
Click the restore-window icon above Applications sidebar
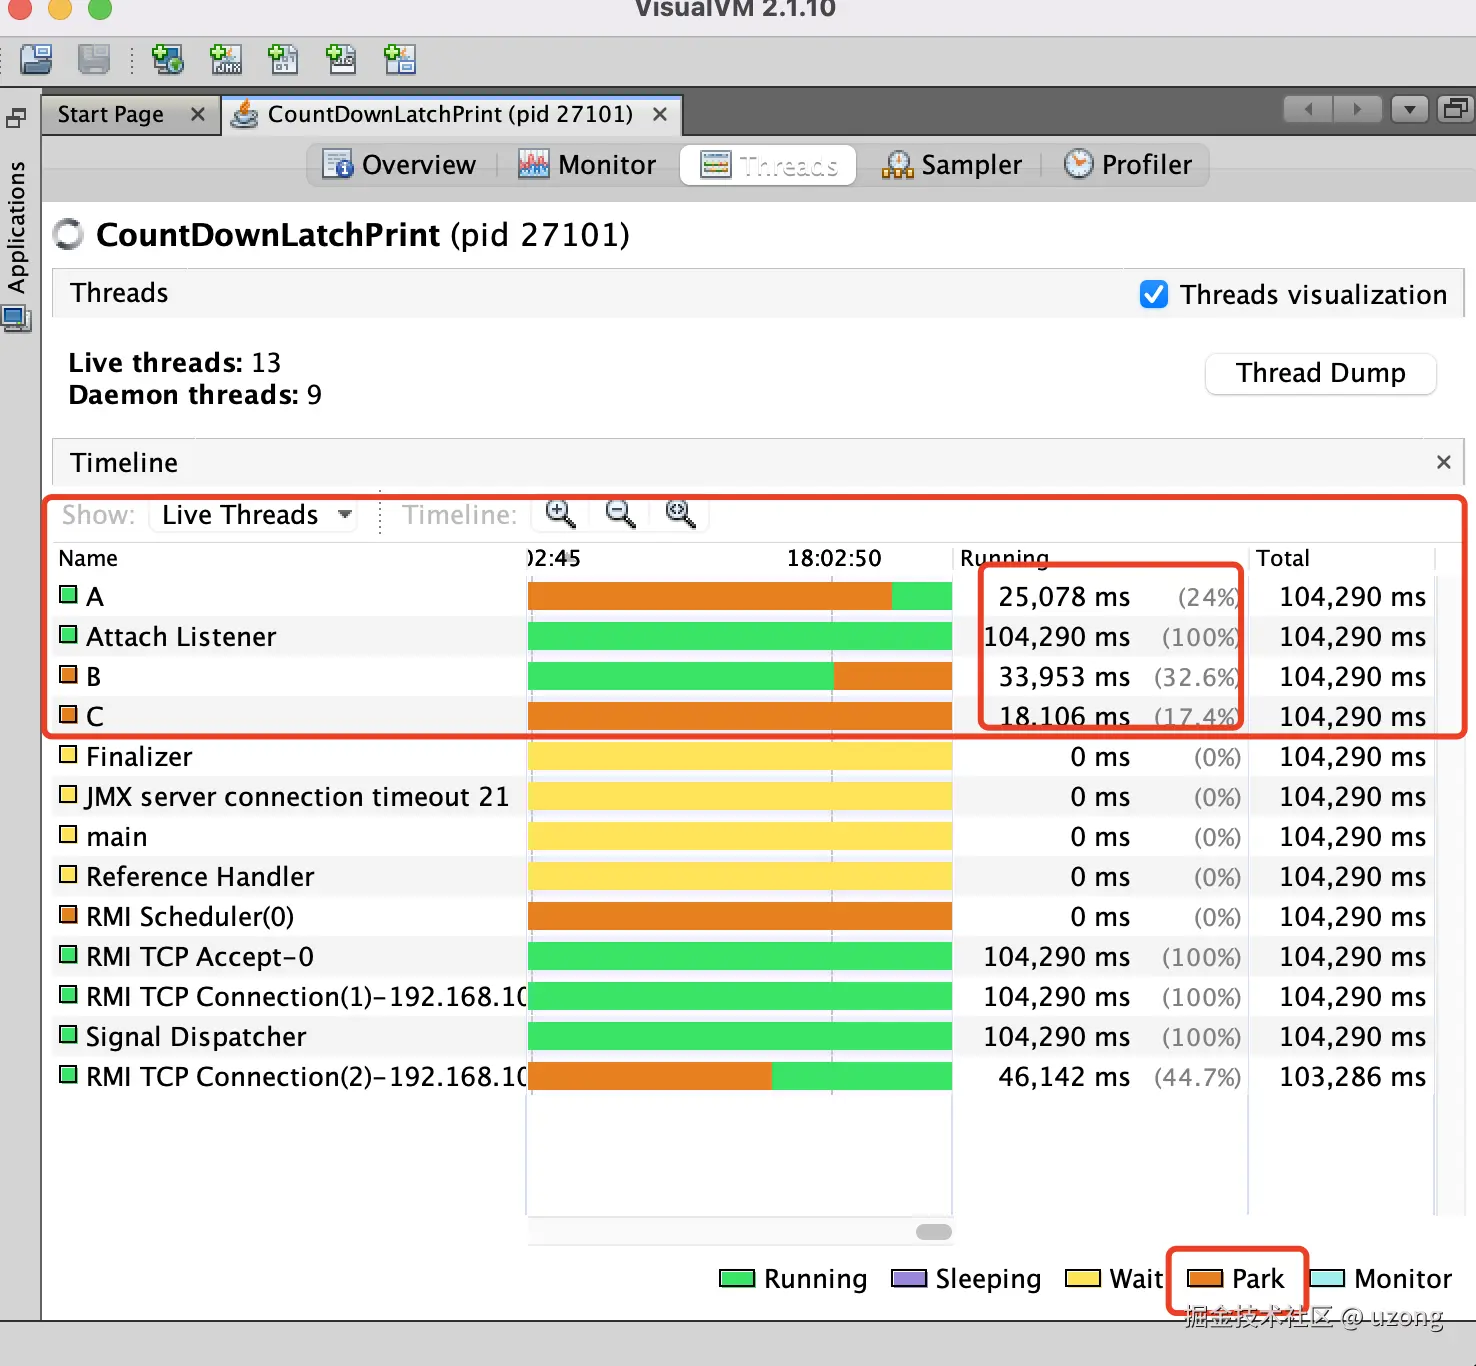pos(16,119)
